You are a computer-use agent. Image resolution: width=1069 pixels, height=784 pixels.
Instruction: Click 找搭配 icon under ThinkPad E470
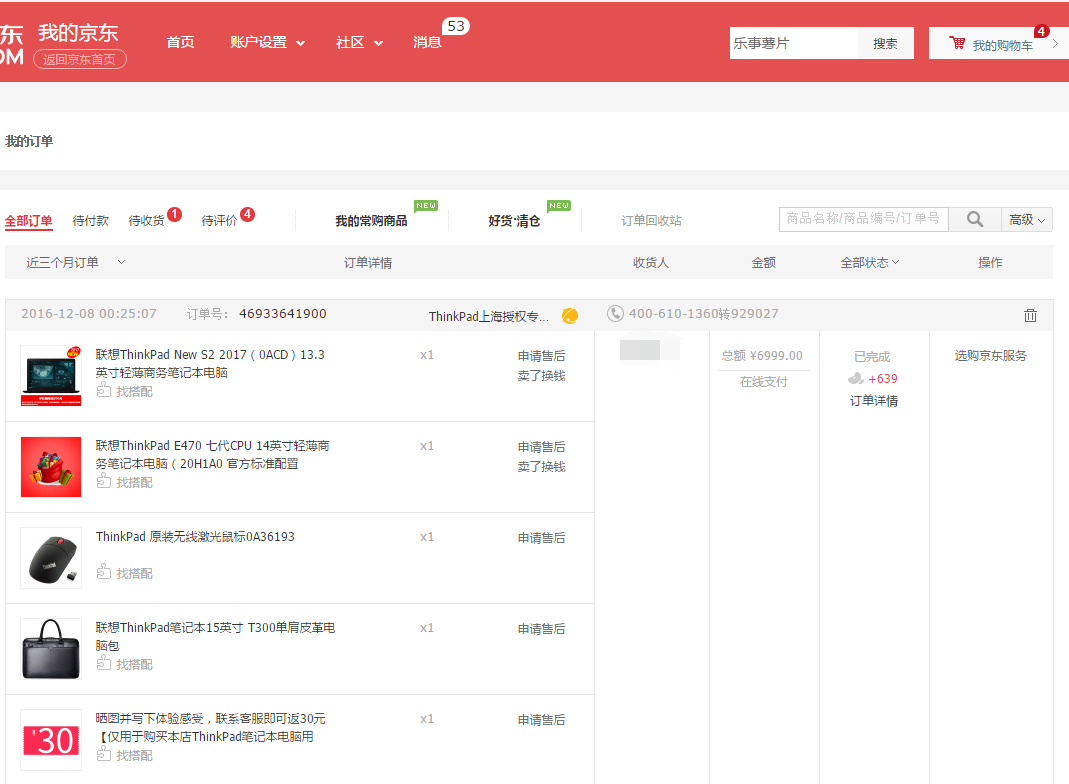tap(104, 481)
